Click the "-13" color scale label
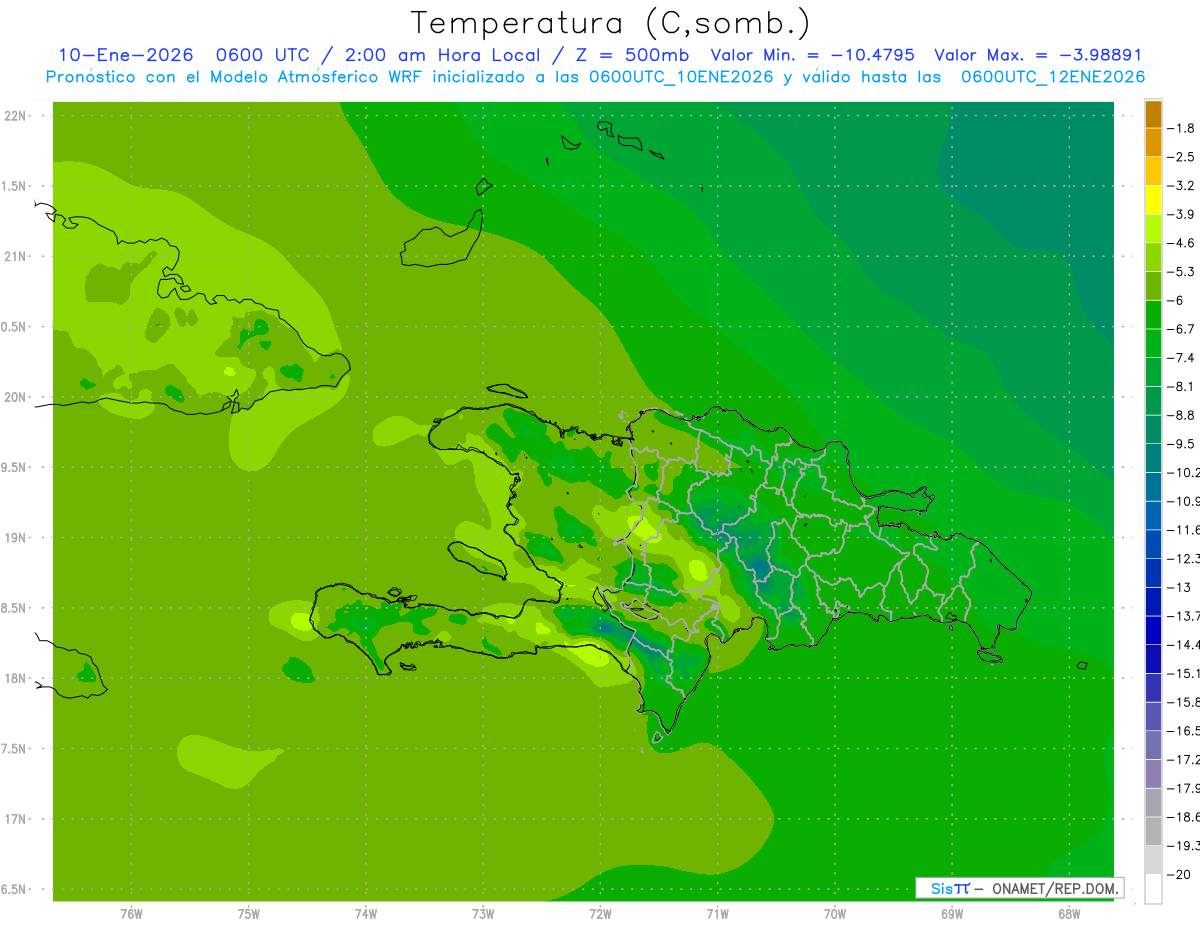The height and width of the screenshot is (927, 1200). (1180, 587)
